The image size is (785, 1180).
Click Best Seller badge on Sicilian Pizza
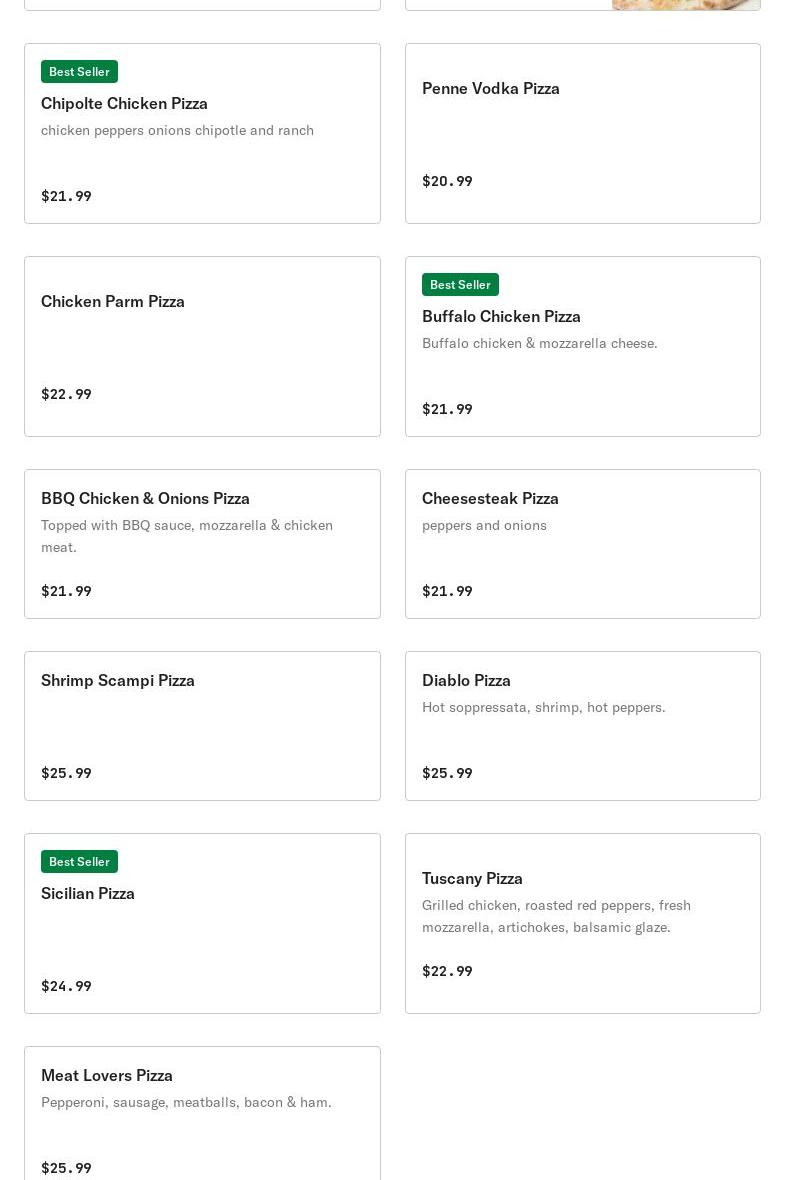(x=79, y=862)
